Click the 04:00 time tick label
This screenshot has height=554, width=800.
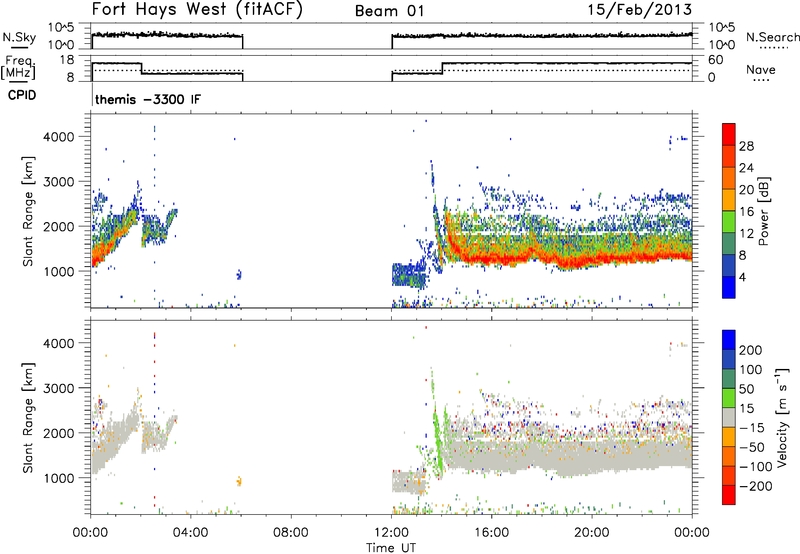click(x=190, y=533)
